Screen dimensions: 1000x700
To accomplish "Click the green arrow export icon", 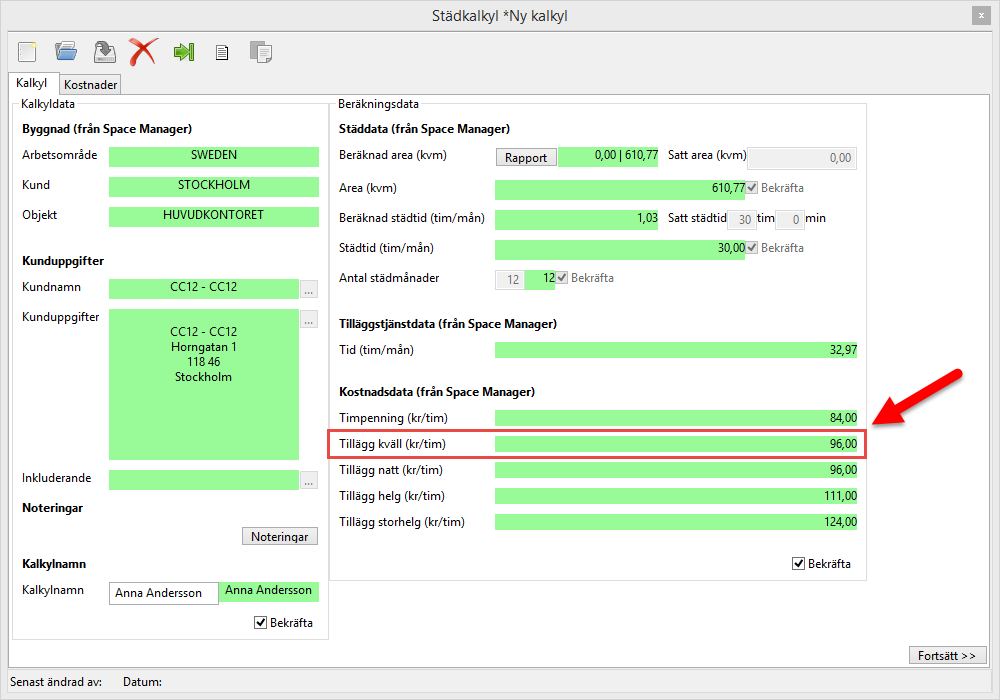I will [x=183, y=51].
